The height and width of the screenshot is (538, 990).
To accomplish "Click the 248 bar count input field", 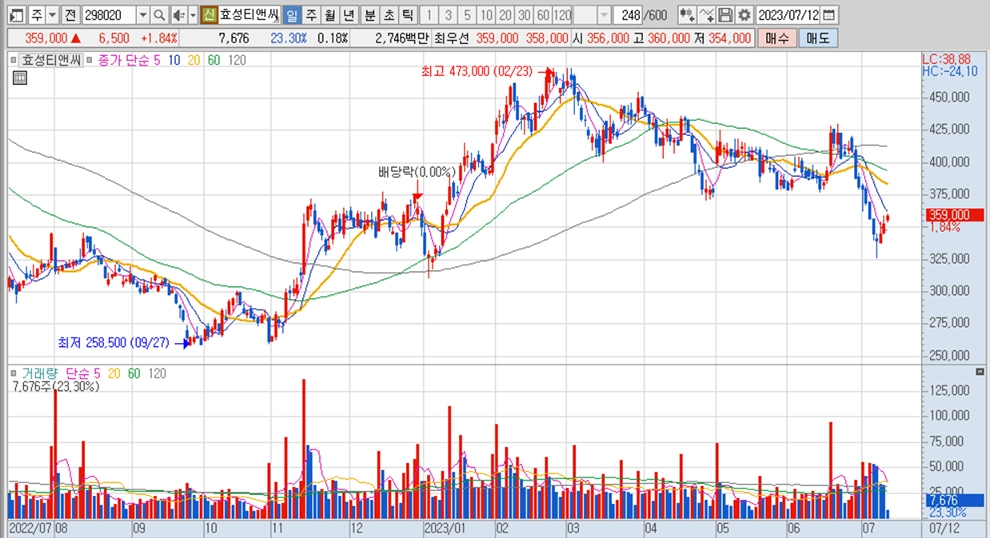I will click(x=630, y=15).
